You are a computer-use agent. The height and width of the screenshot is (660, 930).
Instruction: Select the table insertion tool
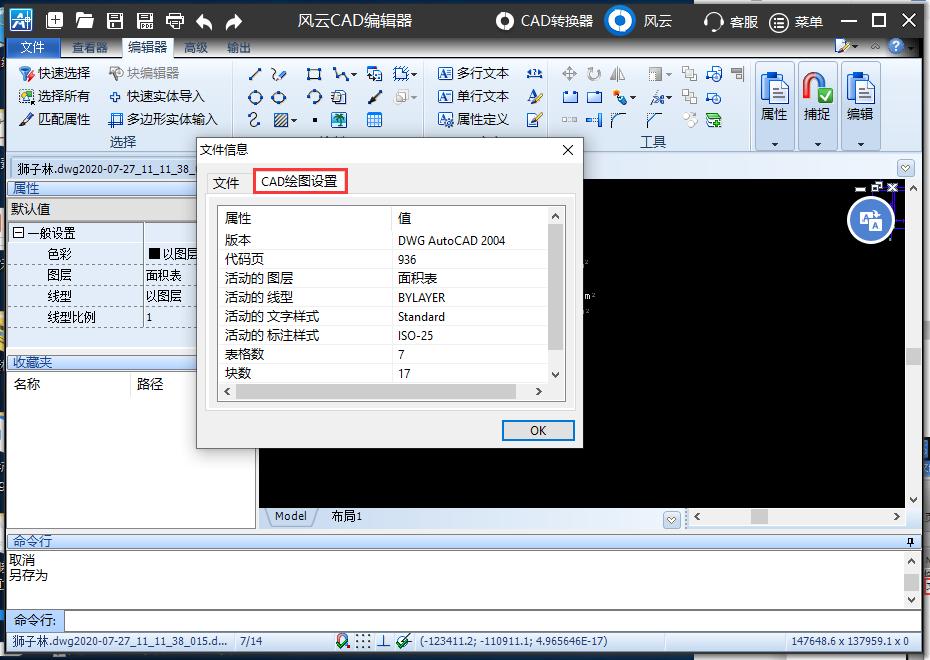pyautogui.click(x=374, y=120)
